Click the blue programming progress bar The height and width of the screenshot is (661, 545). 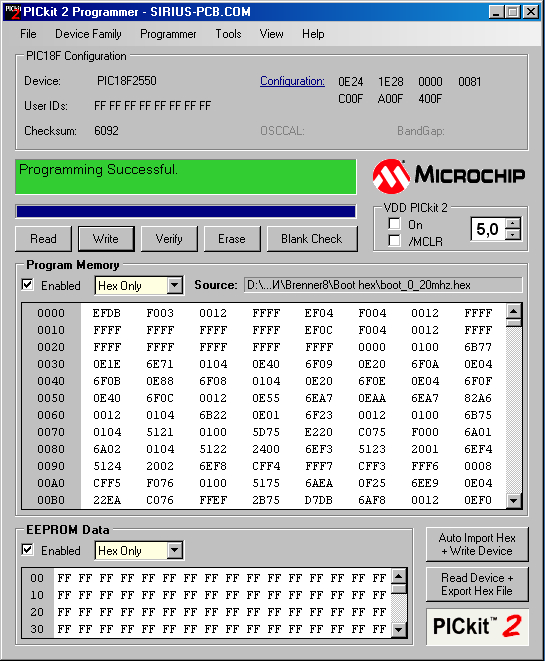(185, 212)
